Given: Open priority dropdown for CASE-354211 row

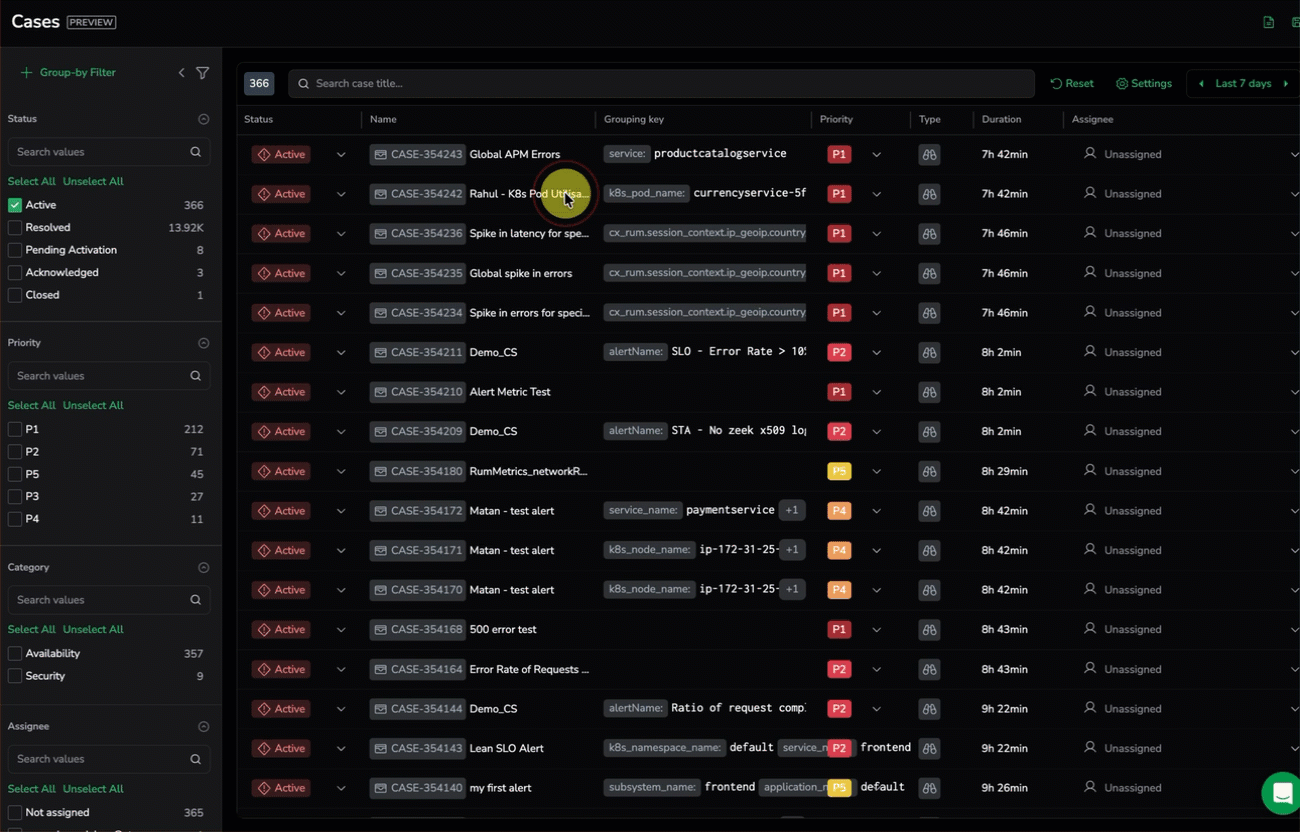Looking at the screenshot, I should click(x=876, y=352).
